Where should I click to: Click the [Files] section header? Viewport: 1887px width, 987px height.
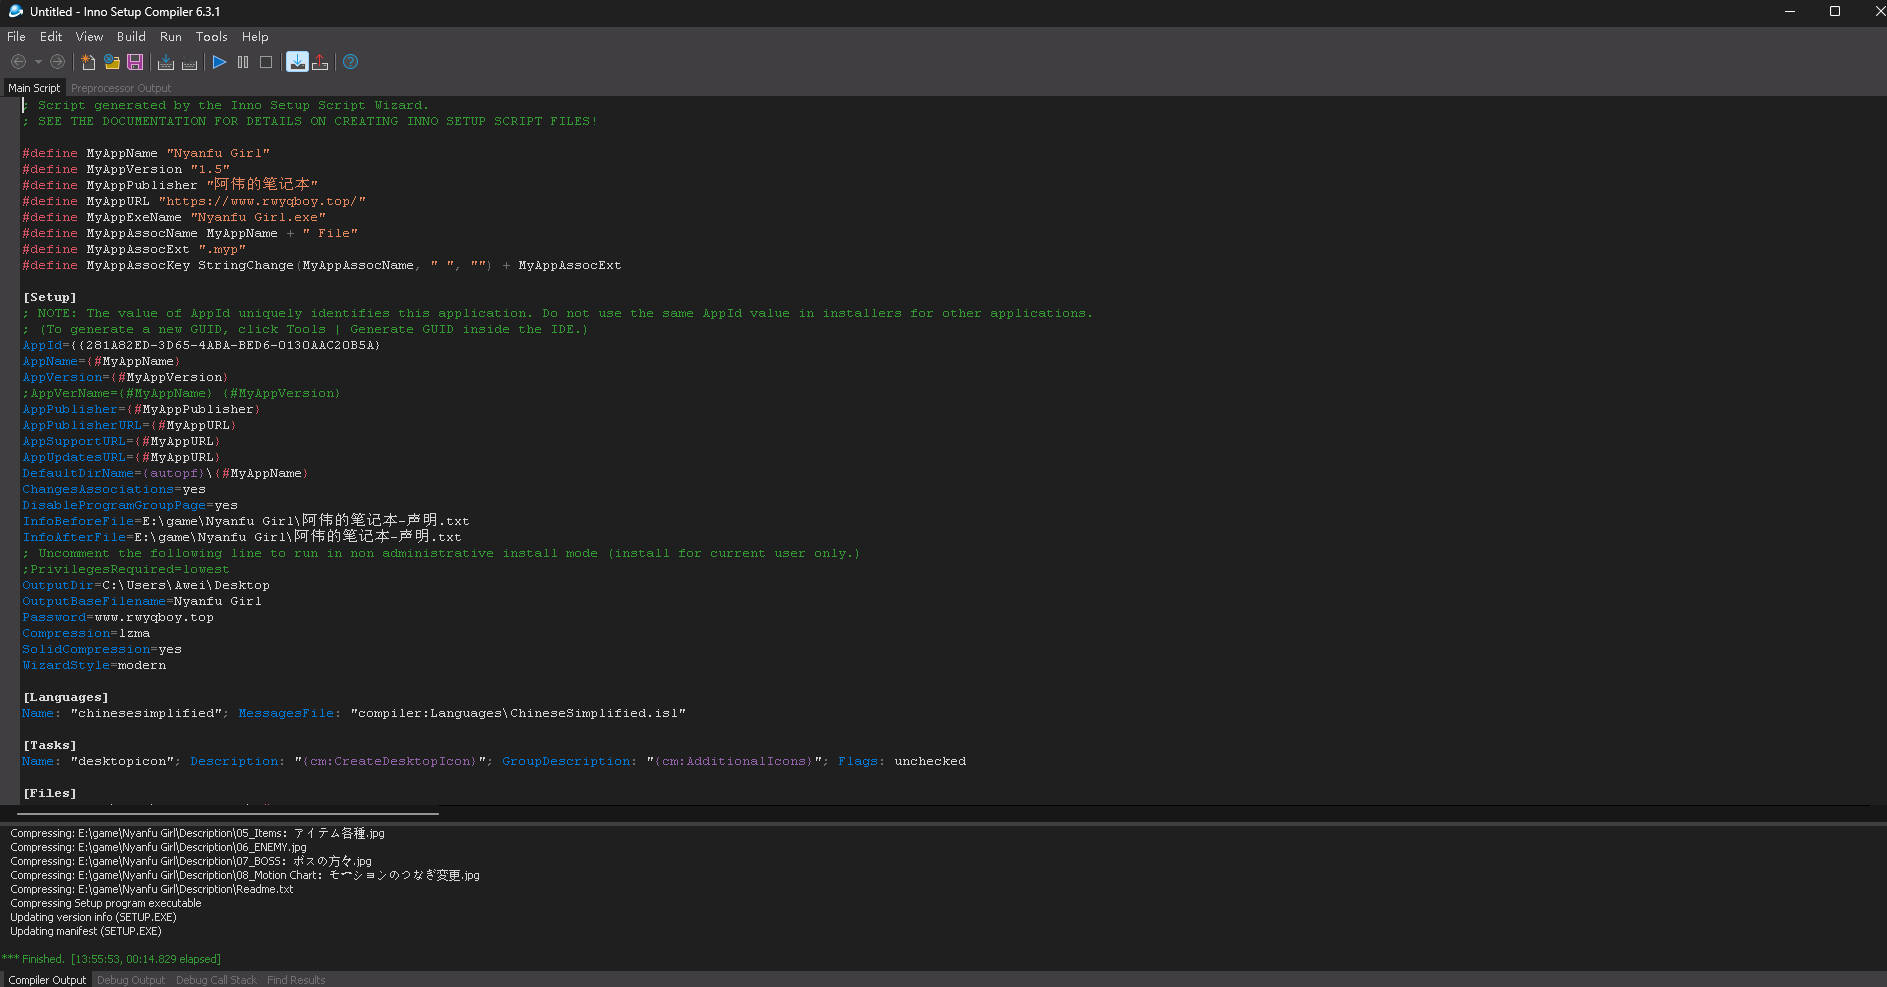[x=50, y=793]
